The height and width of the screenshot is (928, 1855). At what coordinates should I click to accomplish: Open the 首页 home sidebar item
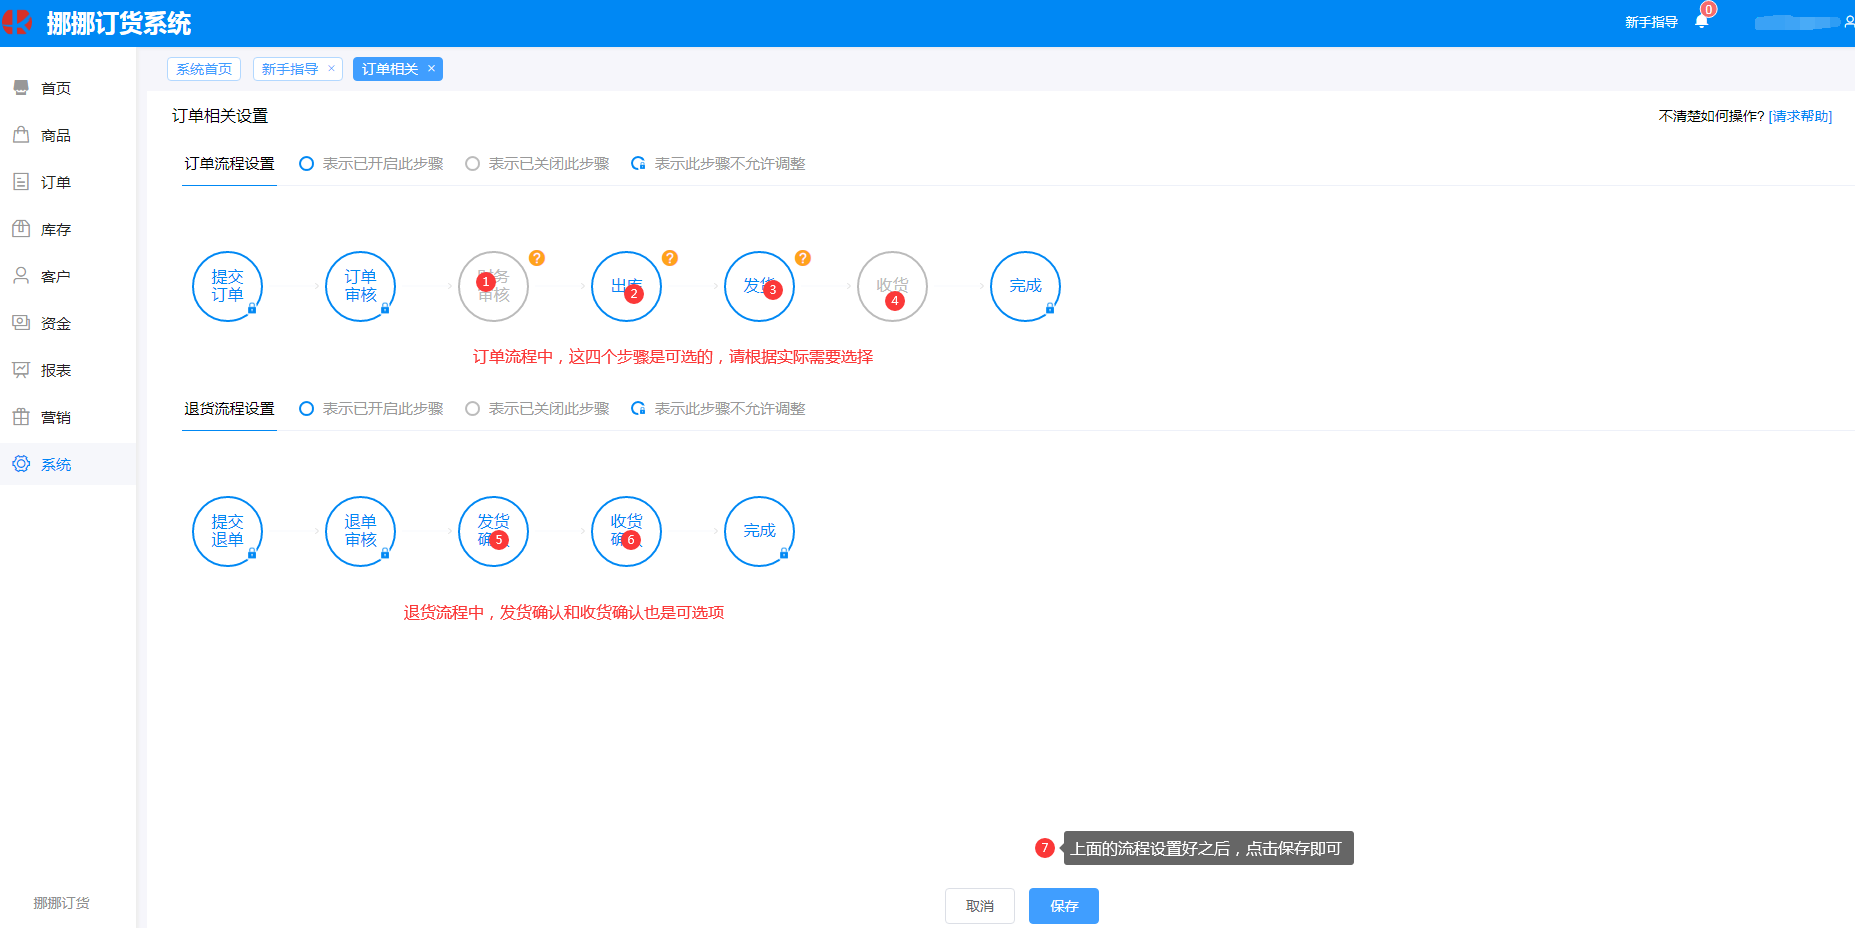[56, 88]
